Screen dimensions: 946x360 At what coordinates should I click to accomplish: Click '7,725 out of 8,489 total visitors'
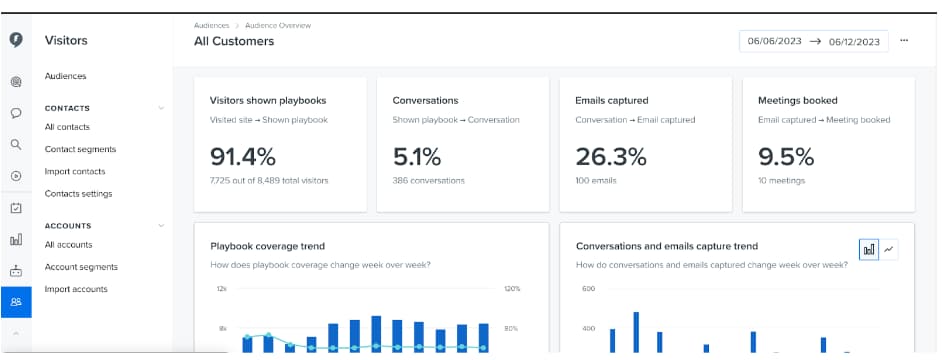pyautogui.click(x=269, y=180)
